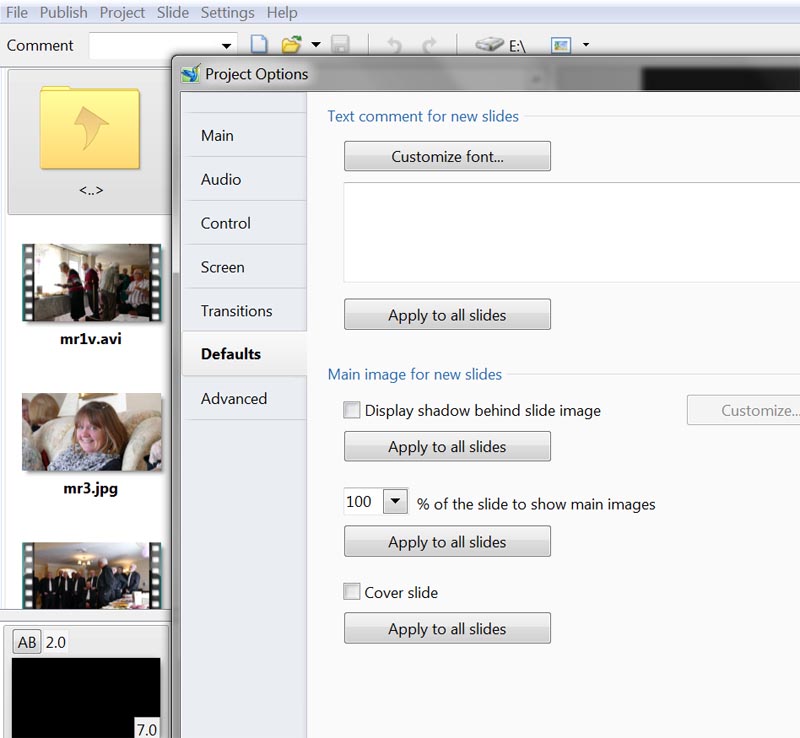800x738 pixels.
Task: Click the AB button on the slide
Action: pos(27,643)
